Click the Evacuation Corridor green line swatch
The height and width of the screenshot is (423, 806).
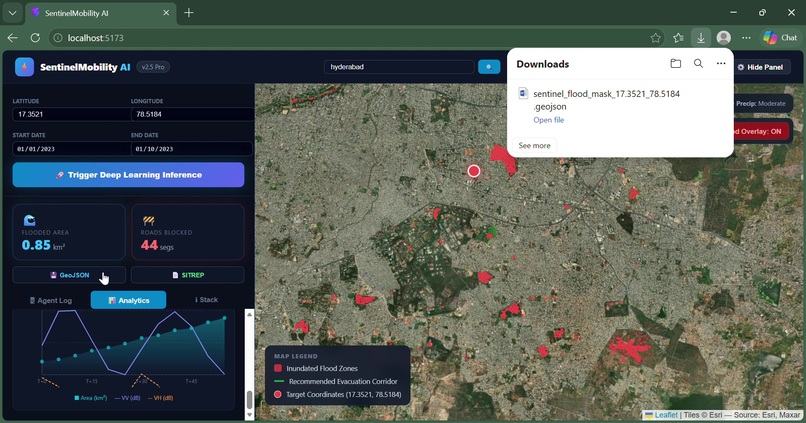click(x=279, y=381)
